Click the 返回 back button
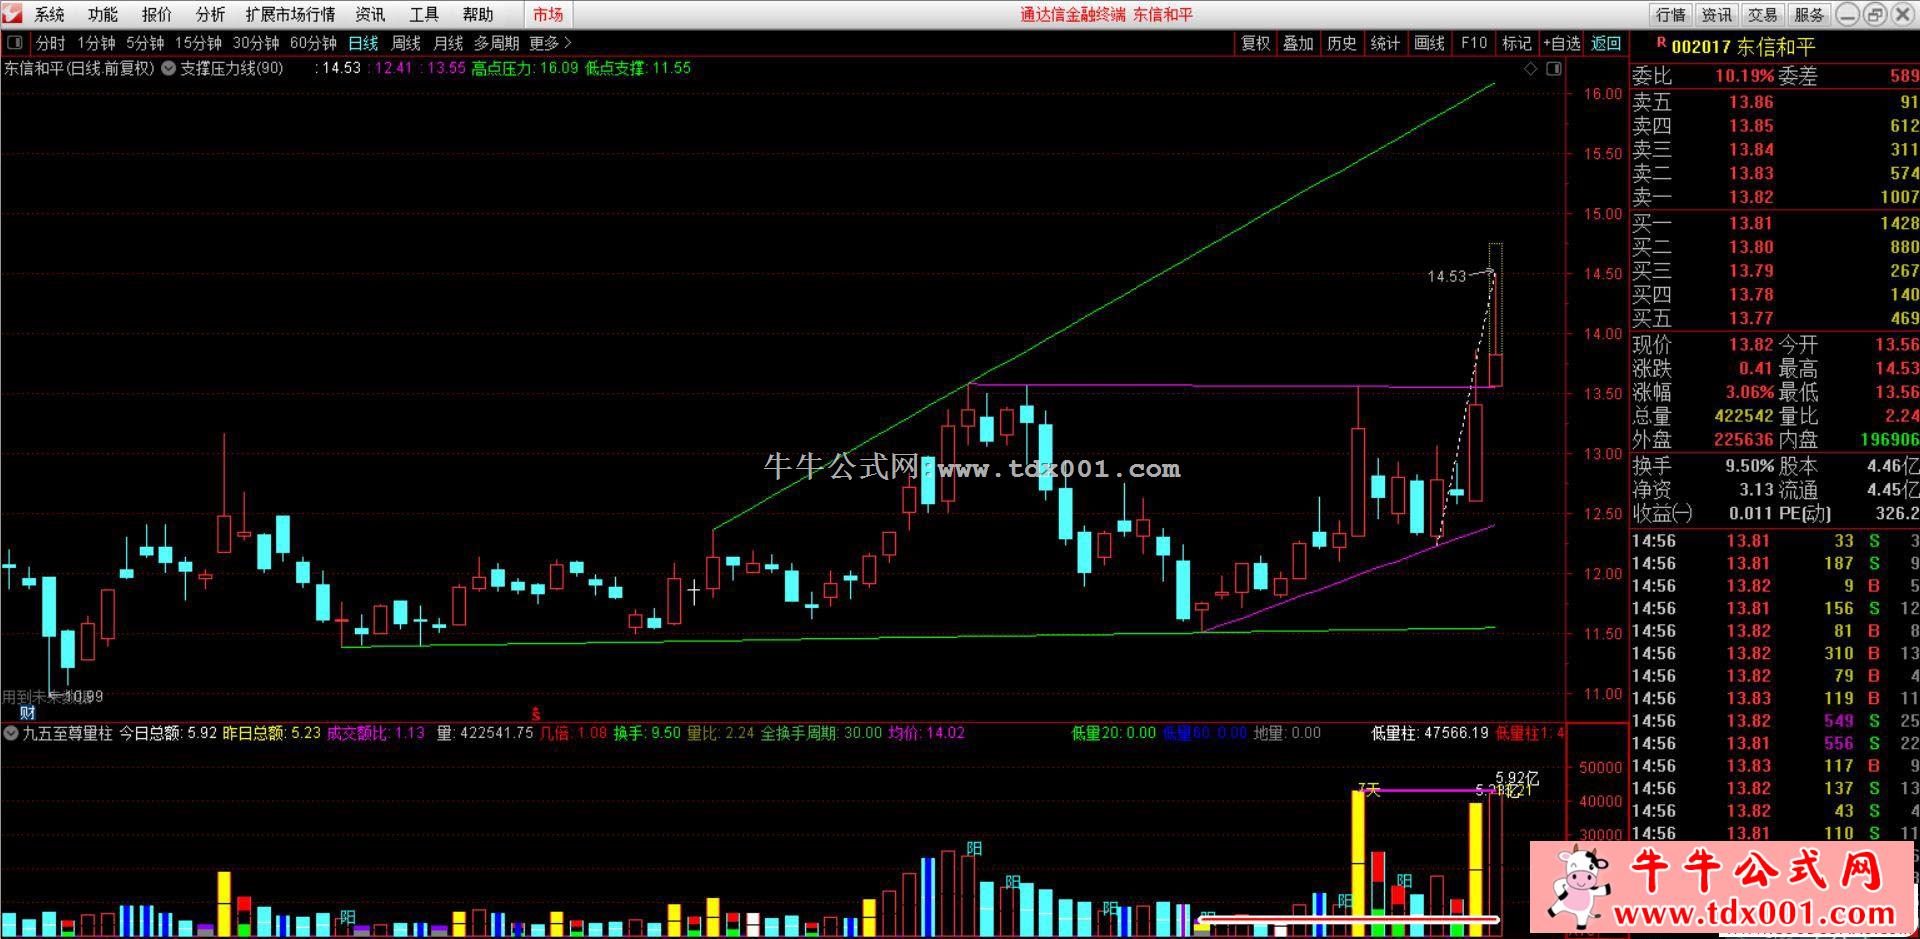 (x=1606, y=43)
